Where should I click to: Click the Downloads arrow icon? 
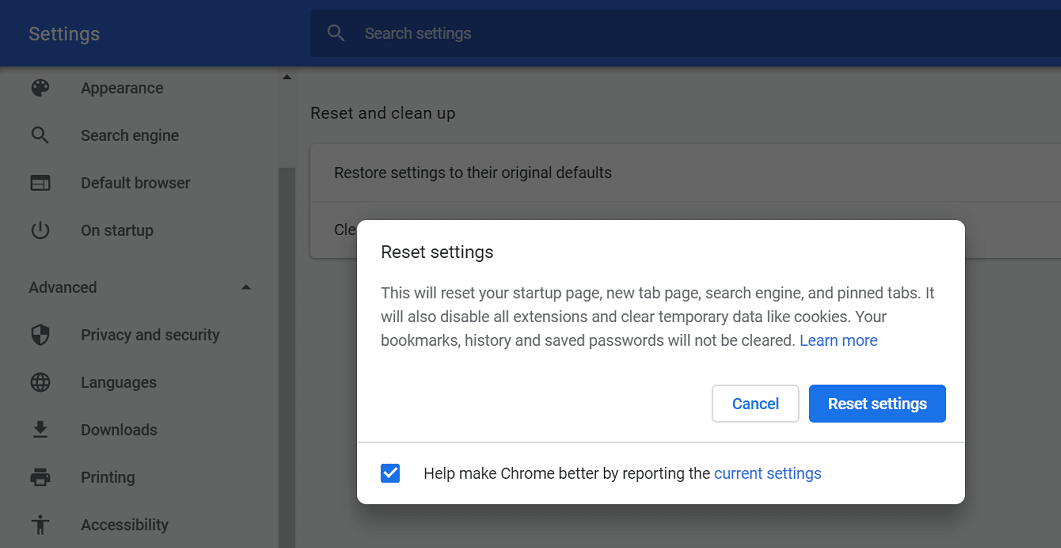40,430
